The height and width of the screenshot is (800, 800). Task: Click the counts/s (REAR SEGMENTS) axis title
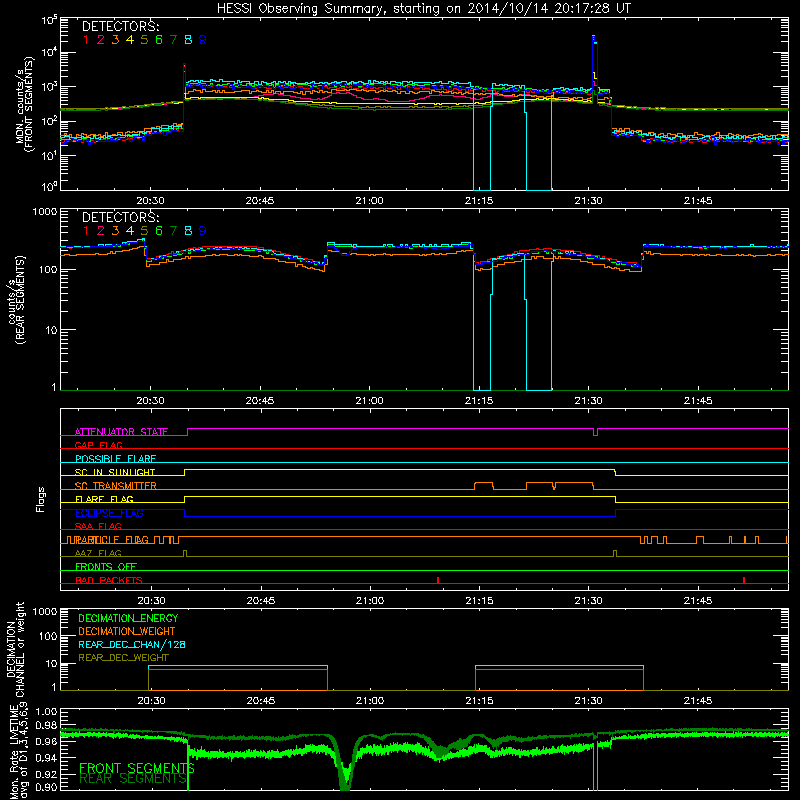(16, 299)
